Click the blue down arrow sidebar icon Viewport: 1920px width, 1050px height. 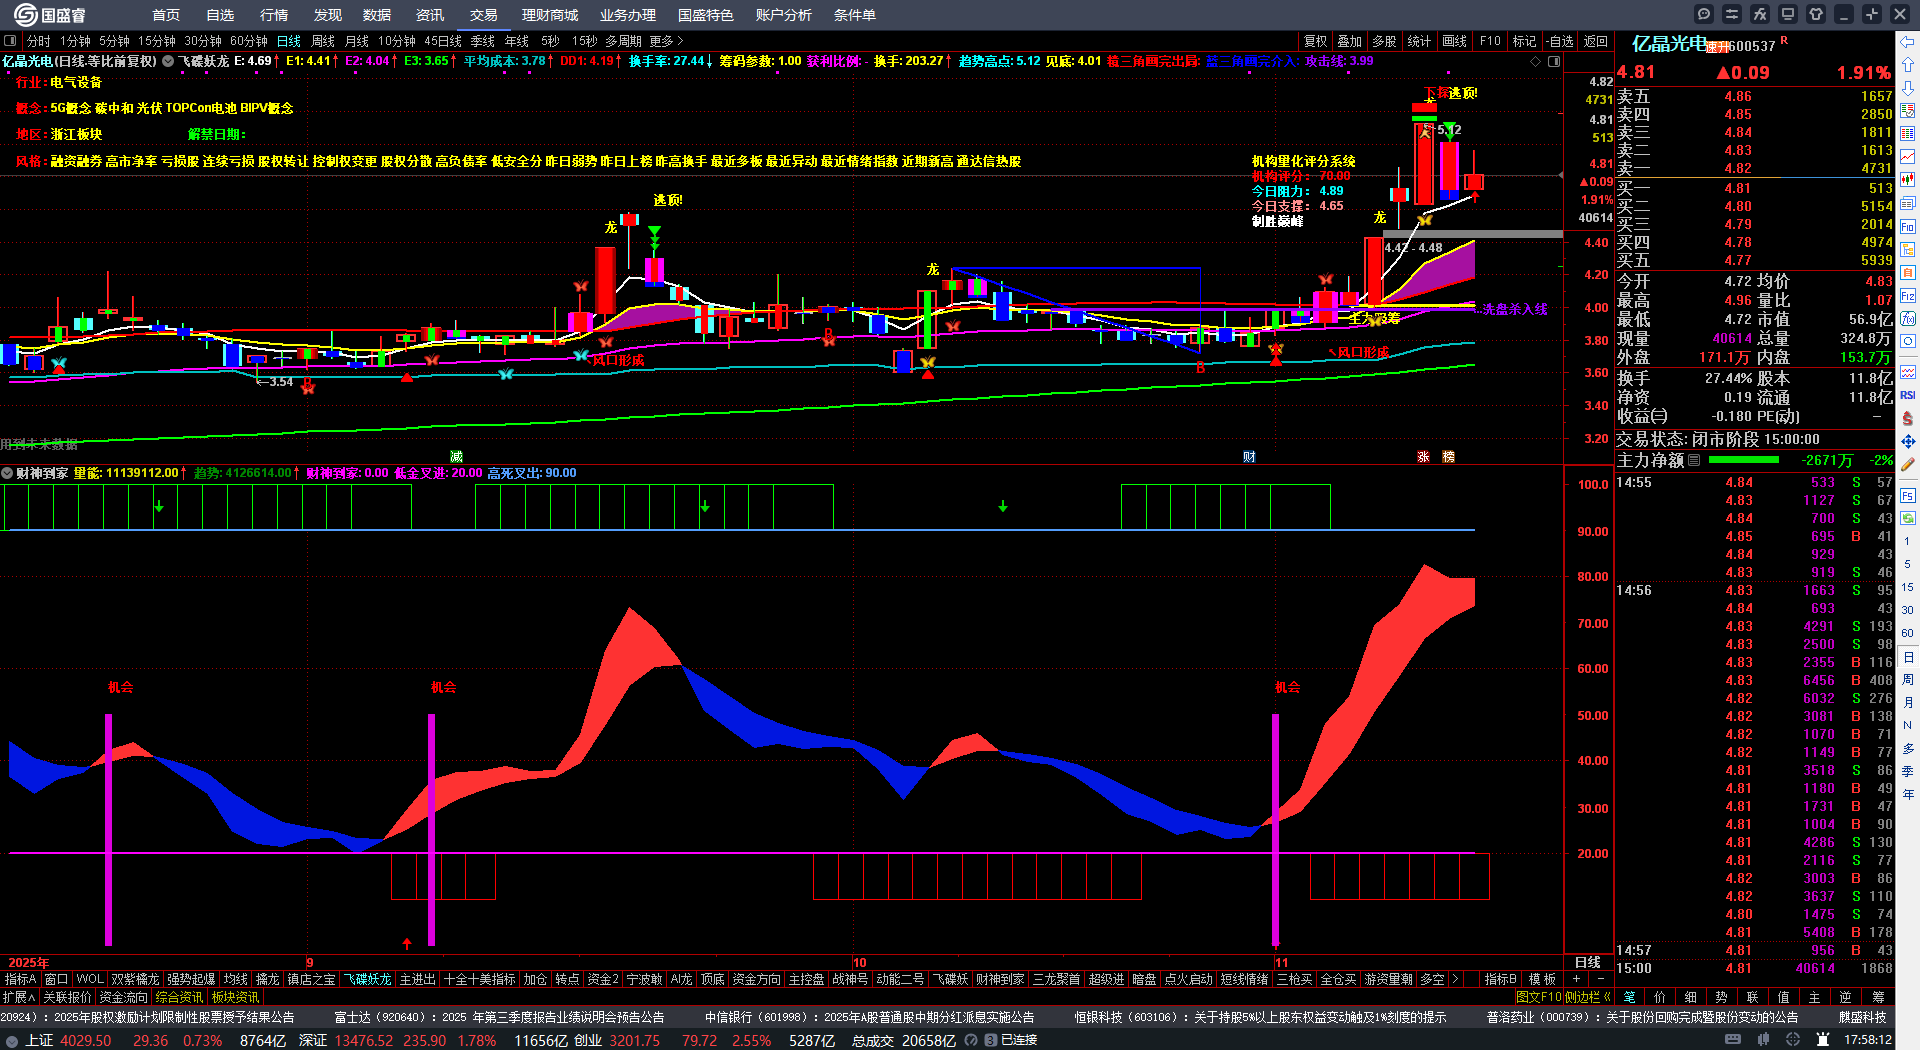tap(1908, 88)
